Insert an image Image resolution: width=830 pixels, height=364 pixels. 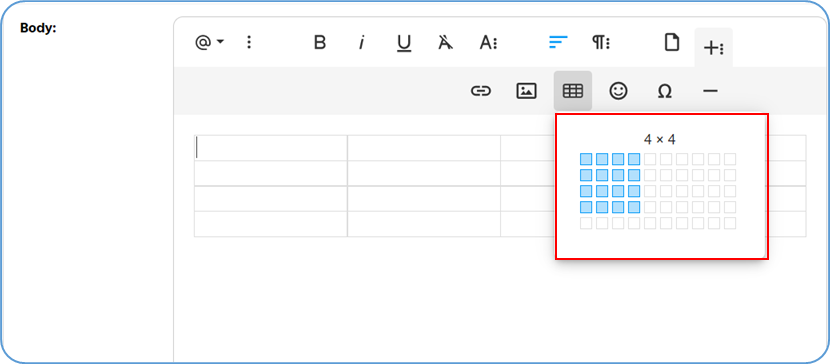(526, 91)
